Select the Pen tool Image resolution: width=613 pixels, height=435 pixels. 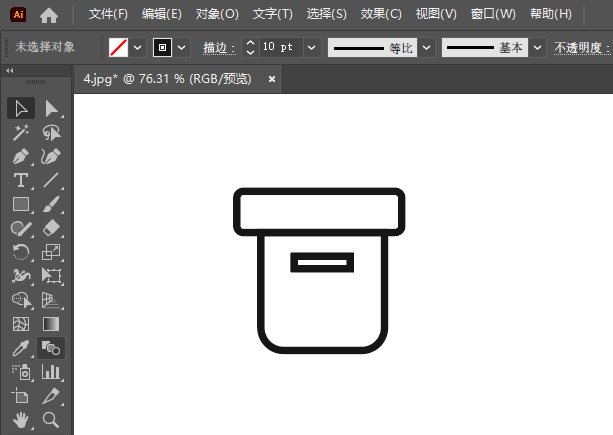[x=21, y=156]
